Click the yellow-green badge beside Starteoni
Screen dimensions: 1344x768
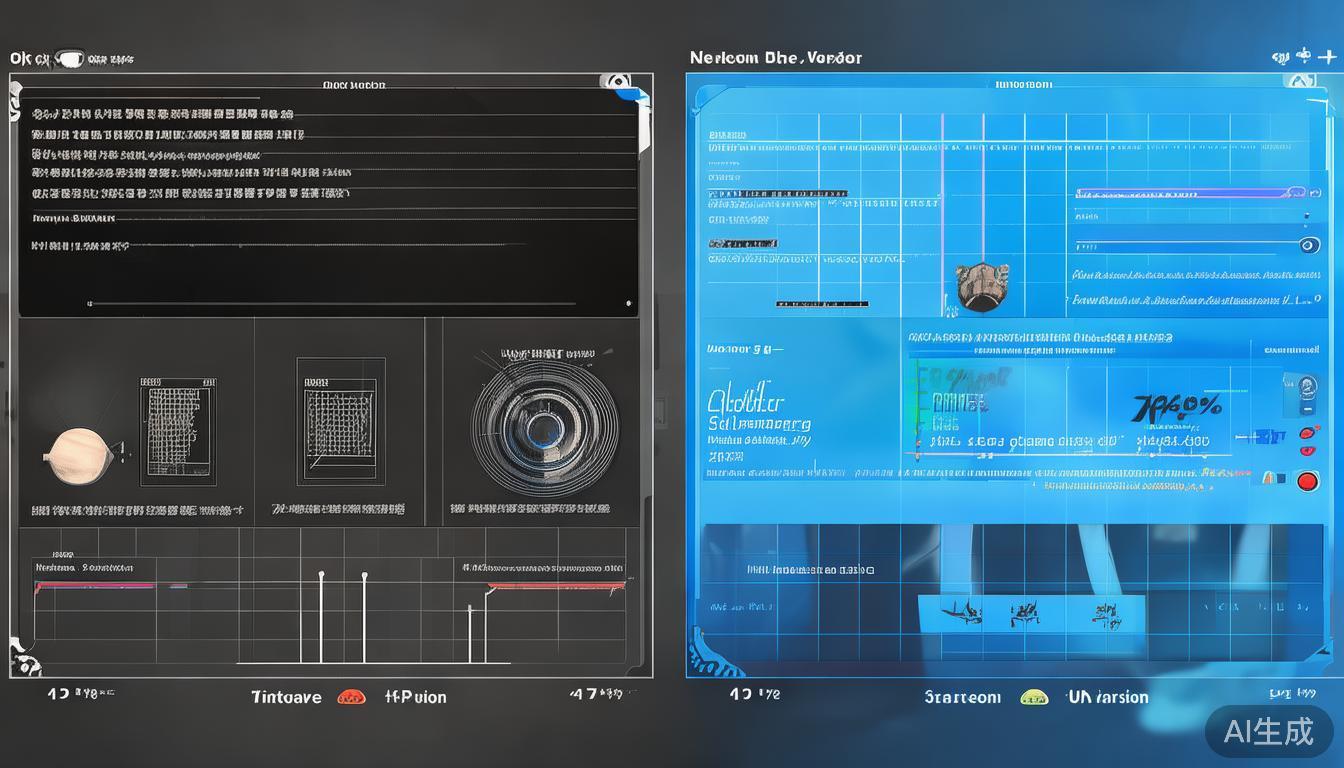click(x=1032, y=697)
